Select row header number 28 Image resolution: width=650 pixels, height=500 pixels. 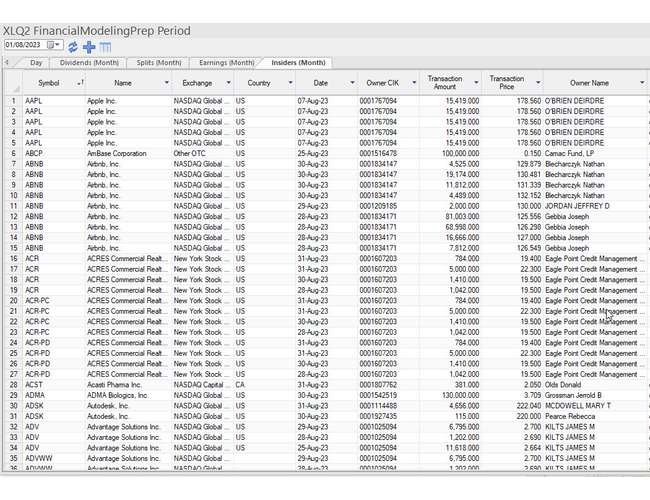(x=14, y=385)
